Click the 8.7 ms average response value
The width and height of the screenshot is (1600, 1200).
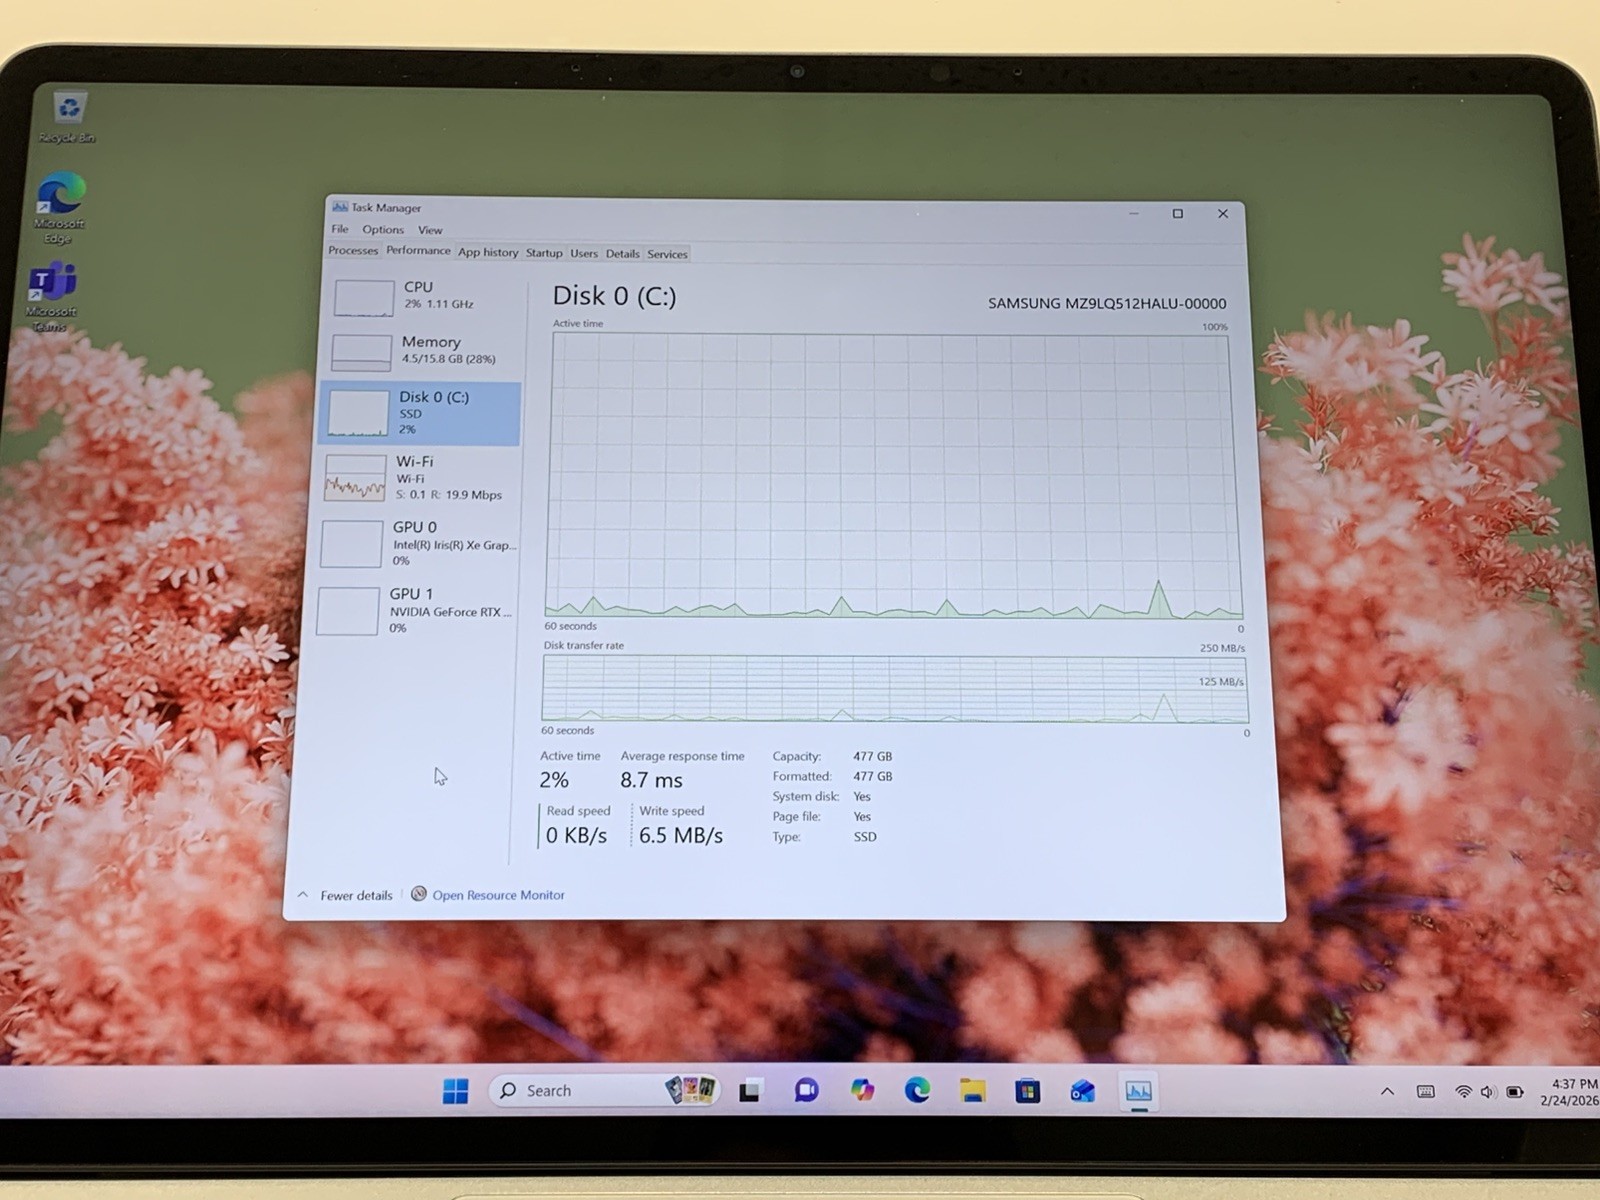pos(651,780)
